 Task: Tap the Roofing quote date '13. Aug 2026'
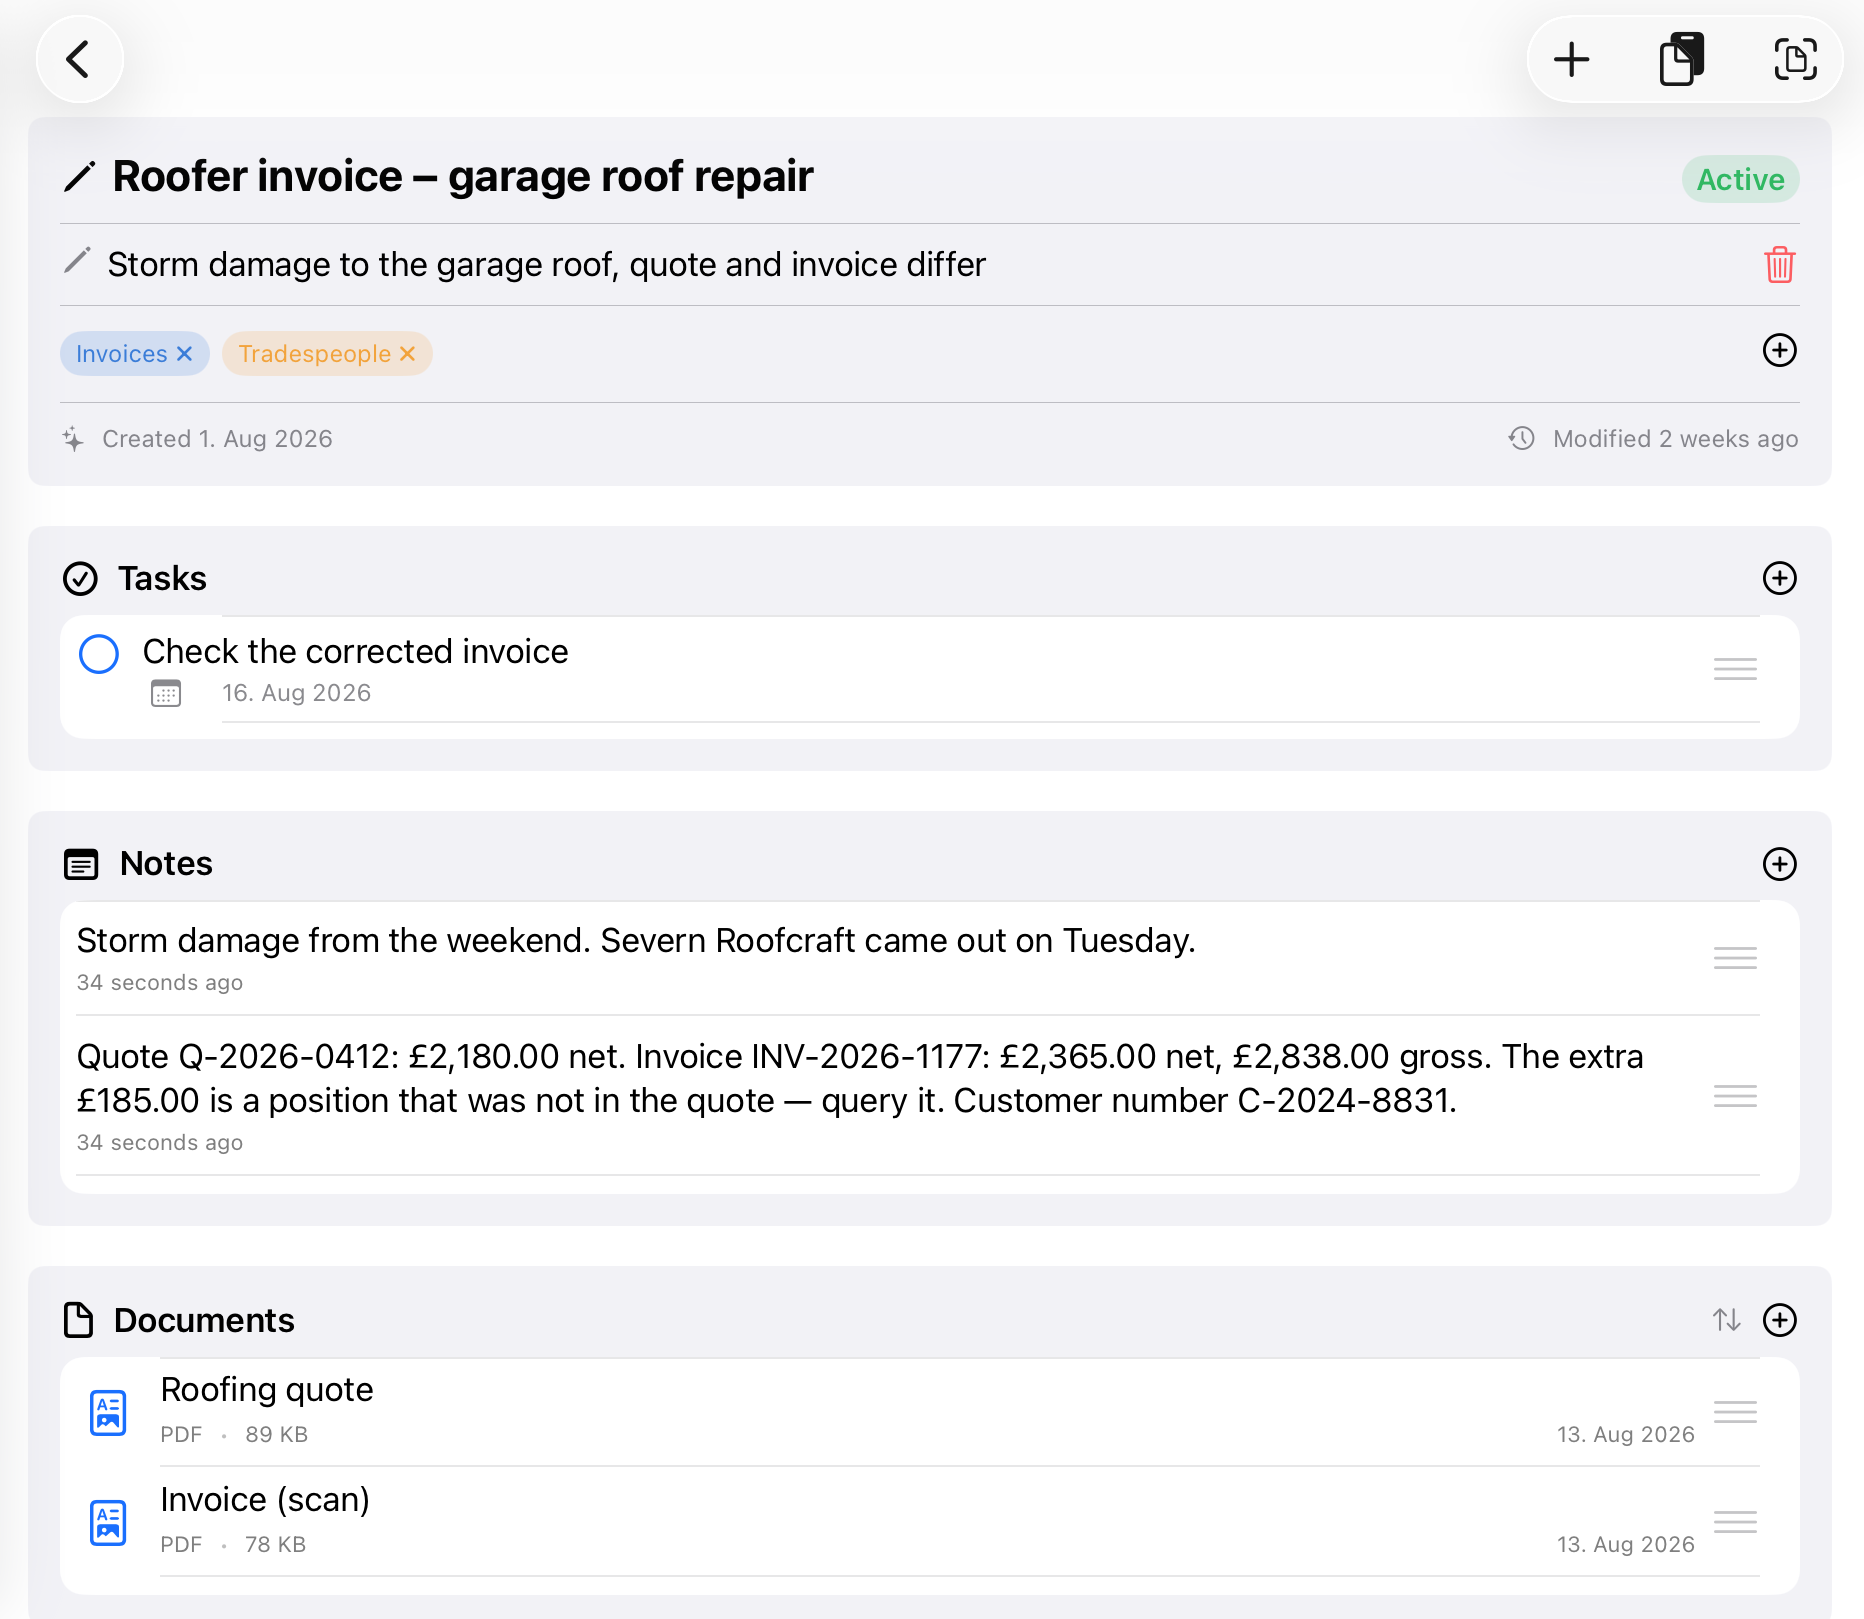pos(1625,1434)
